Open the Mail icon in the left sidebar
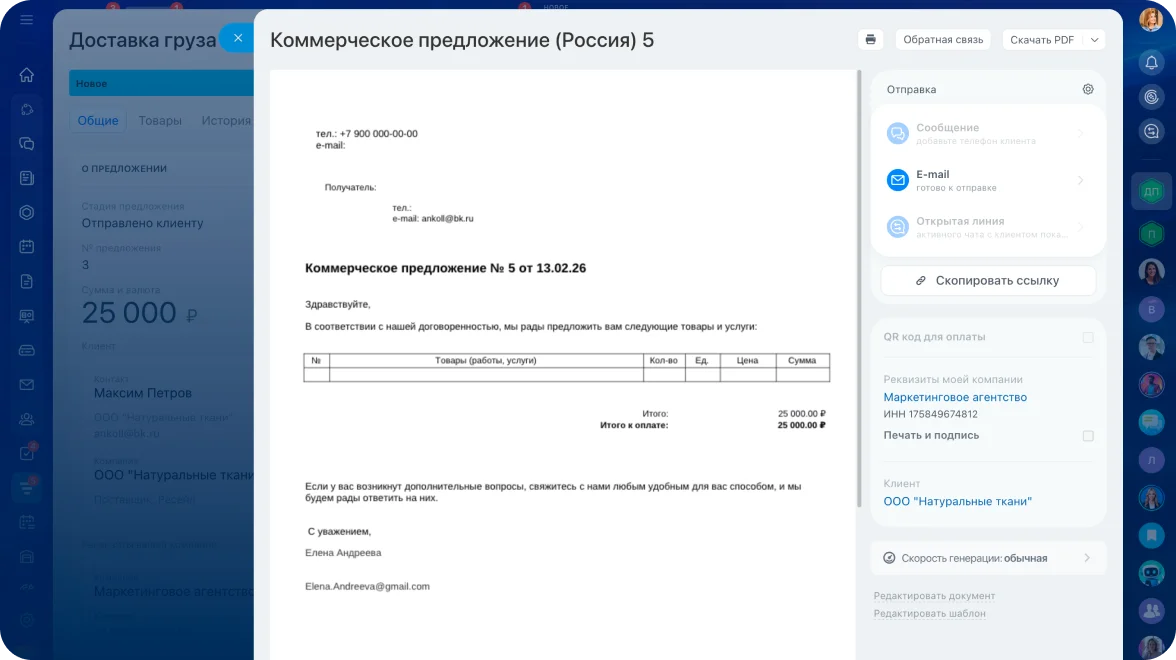This screenshot has width=1176, height=660. [x=26, y=384]
